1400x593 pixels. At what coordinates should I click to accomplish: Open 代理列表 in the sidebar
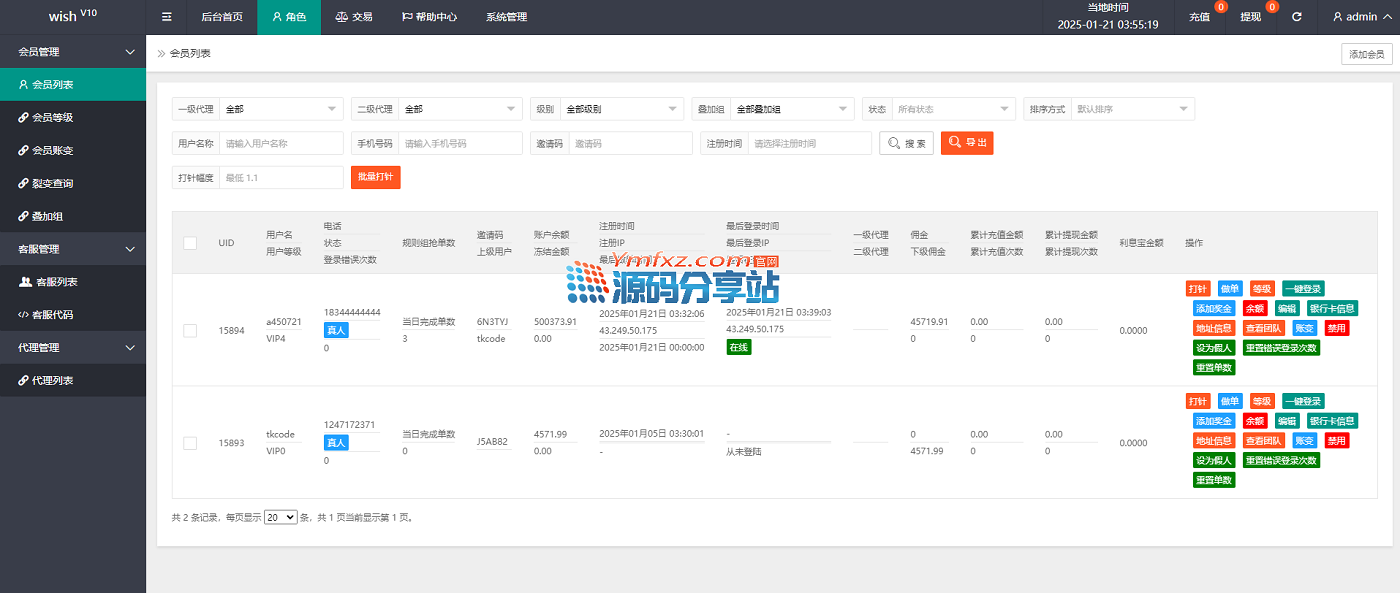52,381
